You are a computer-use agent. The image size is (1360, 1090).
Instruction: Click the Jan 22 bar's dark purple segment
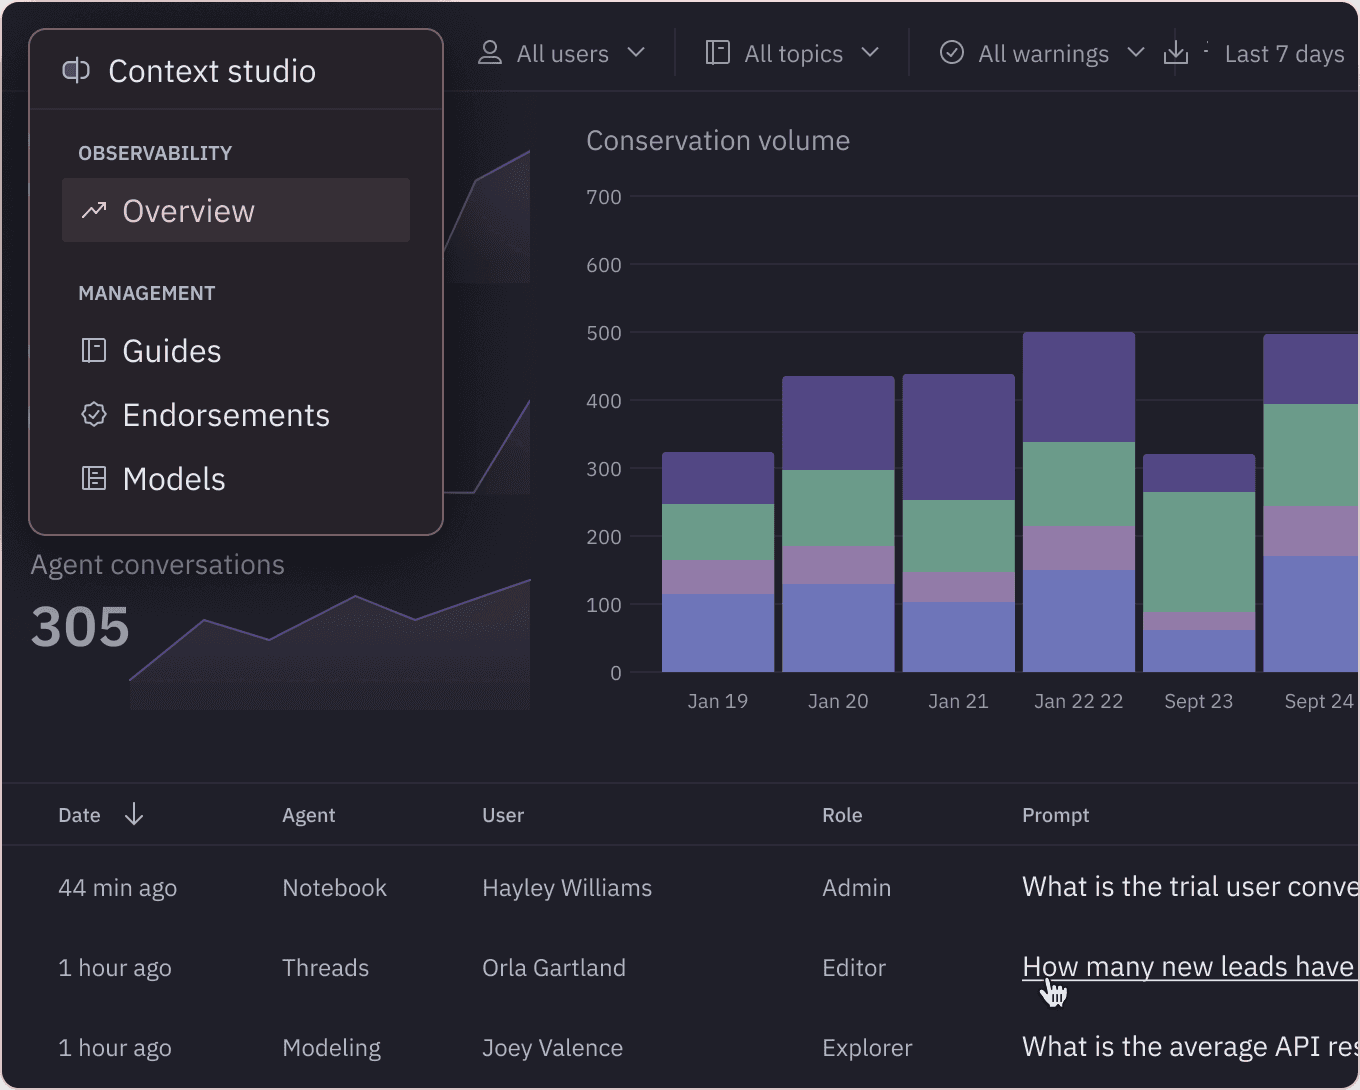tap(1079, 387)
